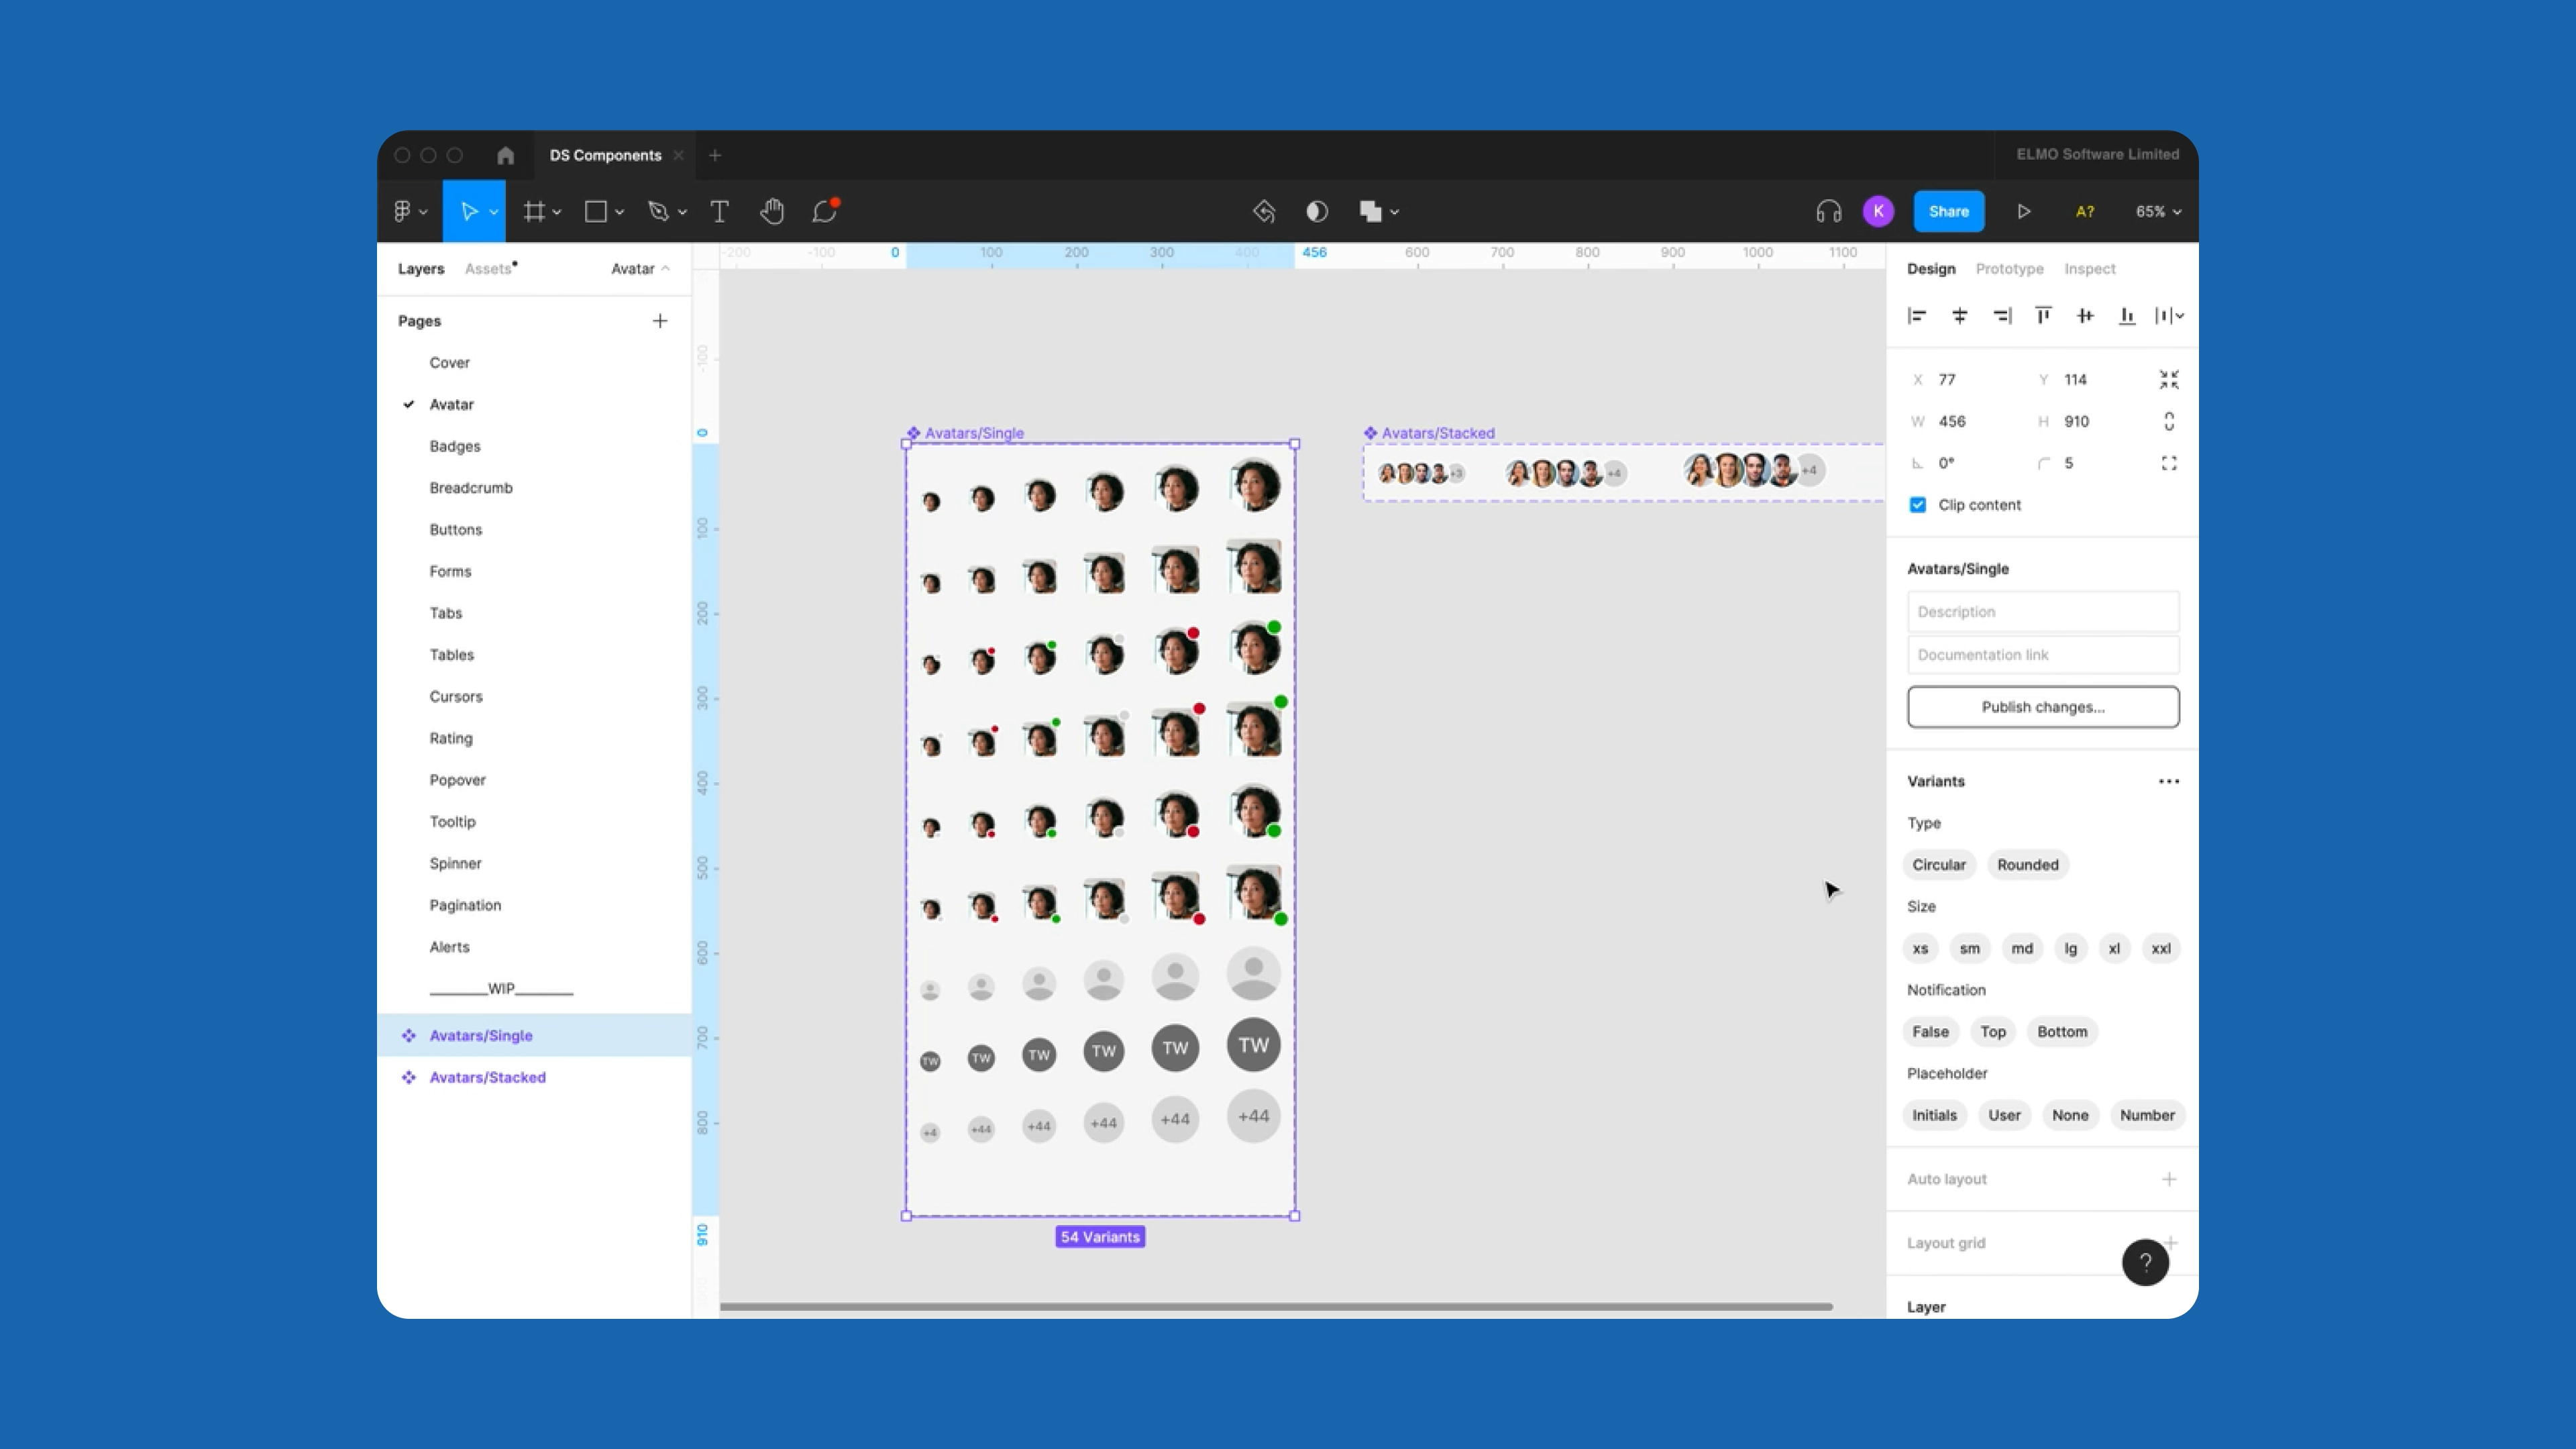2576x1449 pixels.
Task: Open the help question mark button
Action: pyautogui.click(x=2145, y=1262)
